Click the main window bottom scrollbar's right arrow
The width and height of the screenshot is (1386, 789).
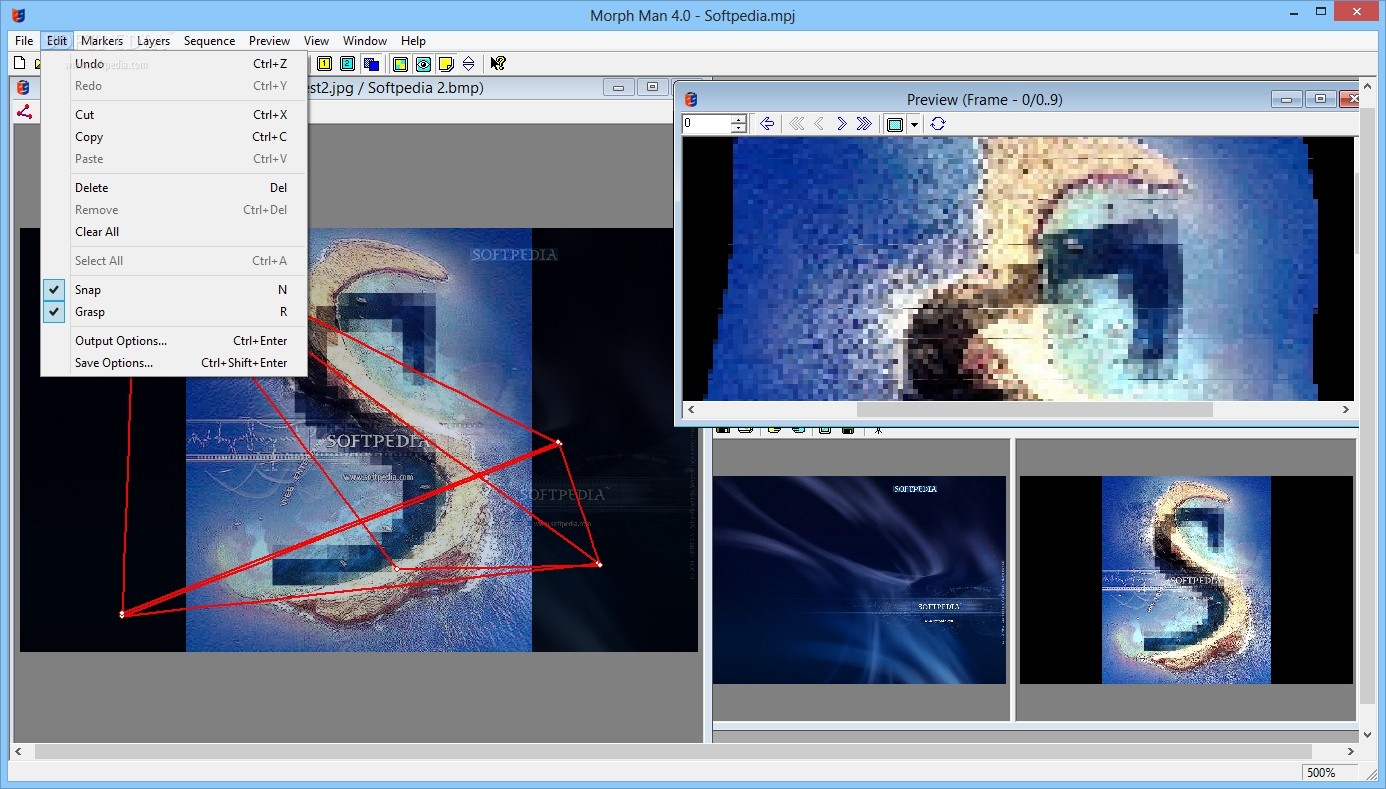tap(1351, 751)
